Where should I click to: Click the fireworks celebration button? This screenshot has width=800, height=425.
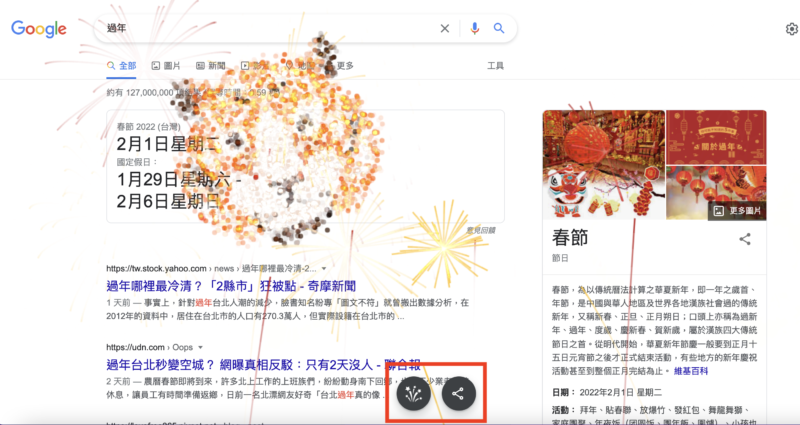[414, 393]
